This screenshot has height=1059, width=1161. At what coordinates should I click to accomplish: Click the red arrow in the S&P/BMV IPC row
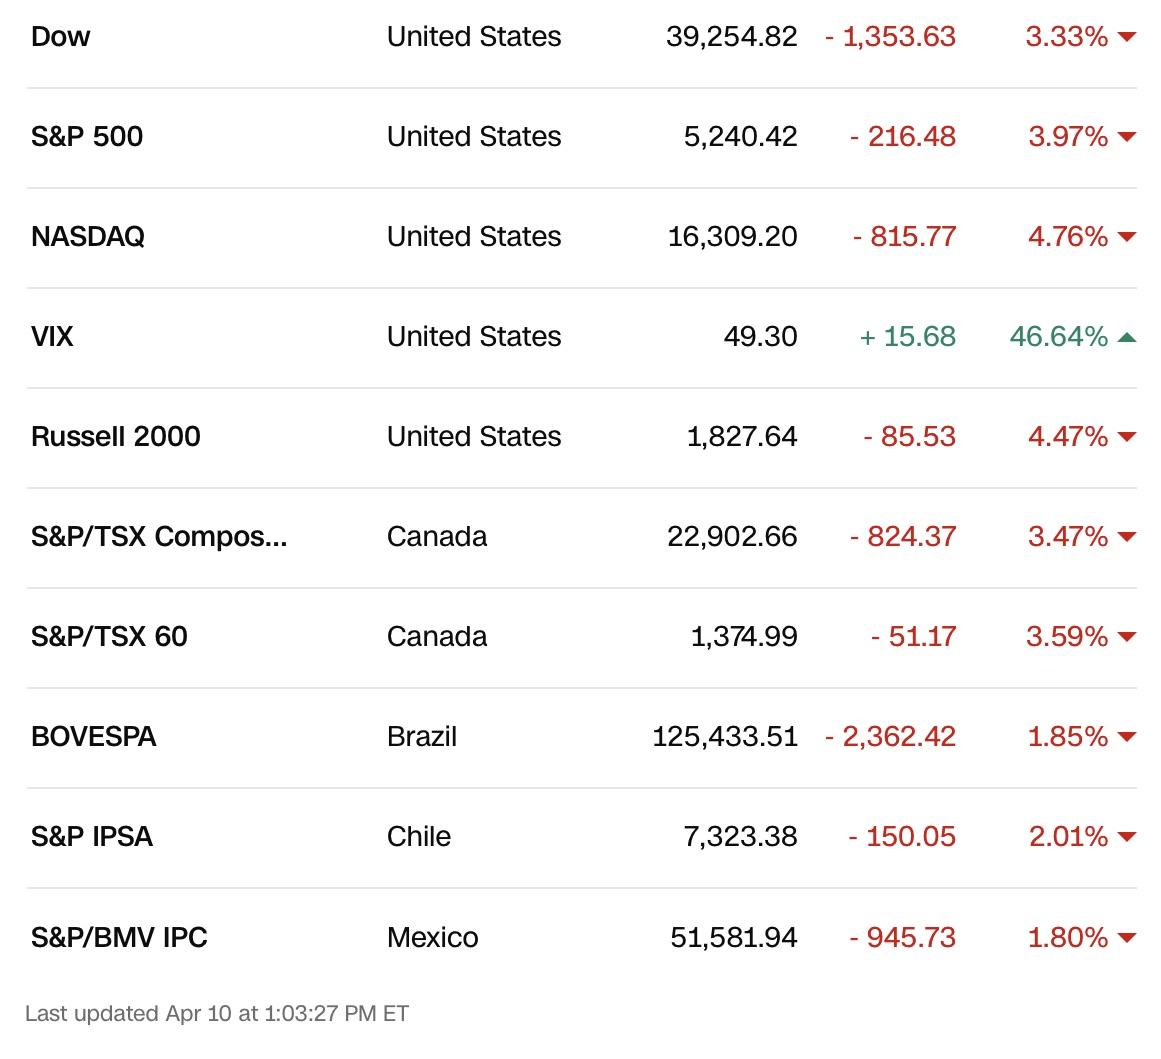[1127, 938]
